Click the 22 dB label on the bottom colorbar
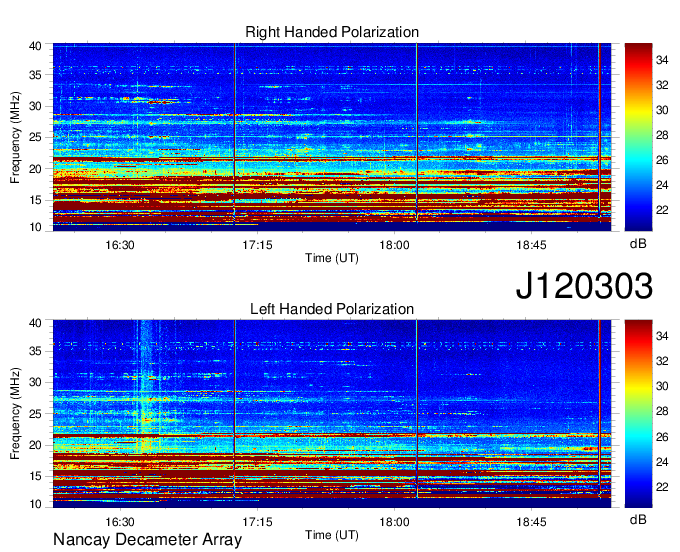Screen dimensions: 680x552 (662, 487)
